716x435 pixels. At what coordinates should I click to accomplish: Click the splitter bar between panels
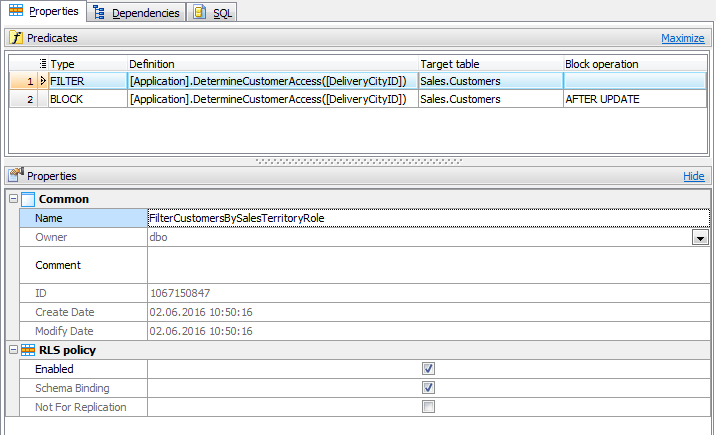click(358, 160)
